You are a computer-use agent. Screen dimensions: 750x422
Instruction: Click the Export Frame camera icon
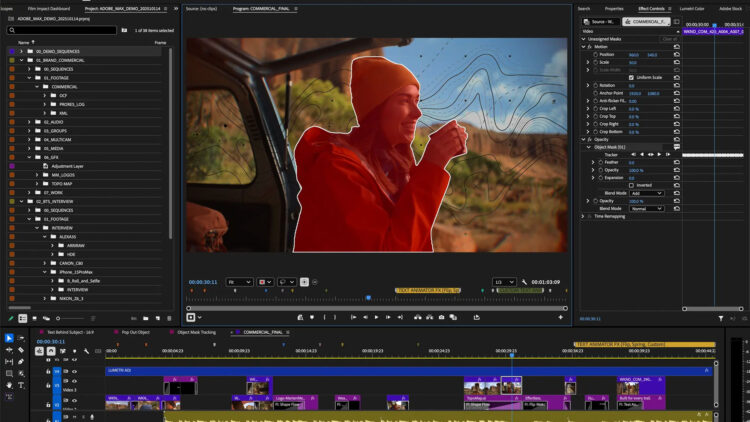(x=441, y=317)
